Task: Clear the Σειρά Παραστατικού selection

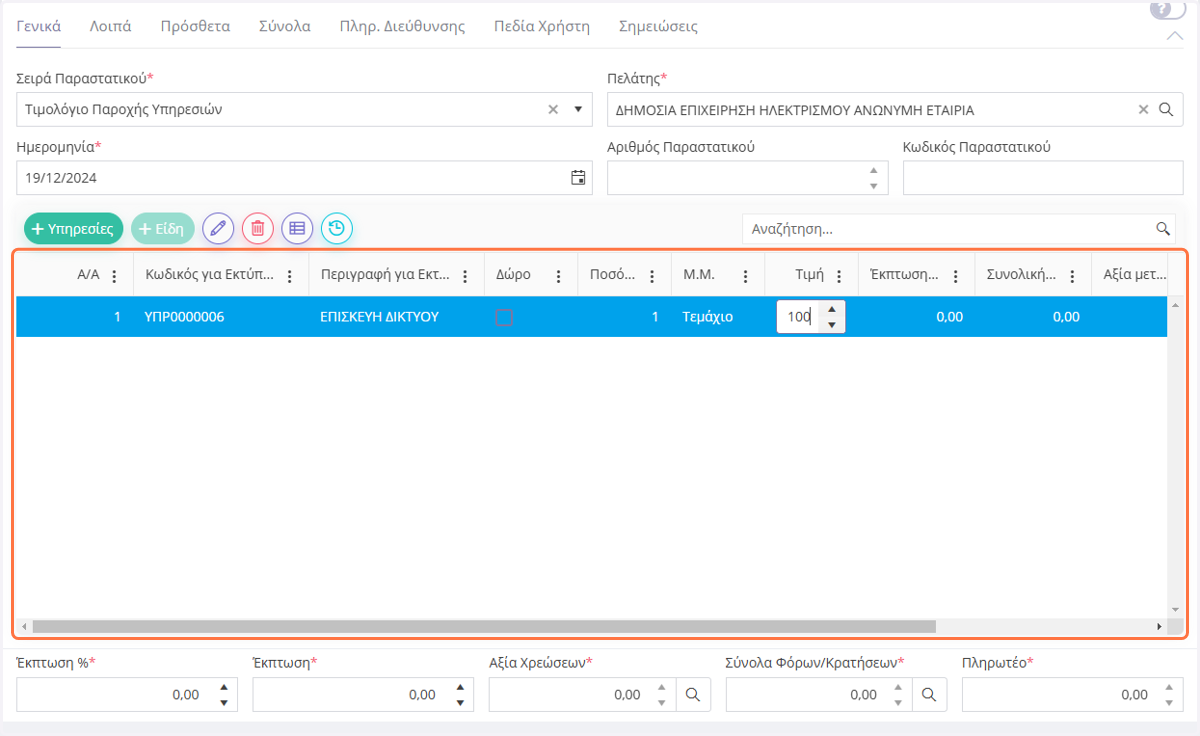Action: coord(553,110)
